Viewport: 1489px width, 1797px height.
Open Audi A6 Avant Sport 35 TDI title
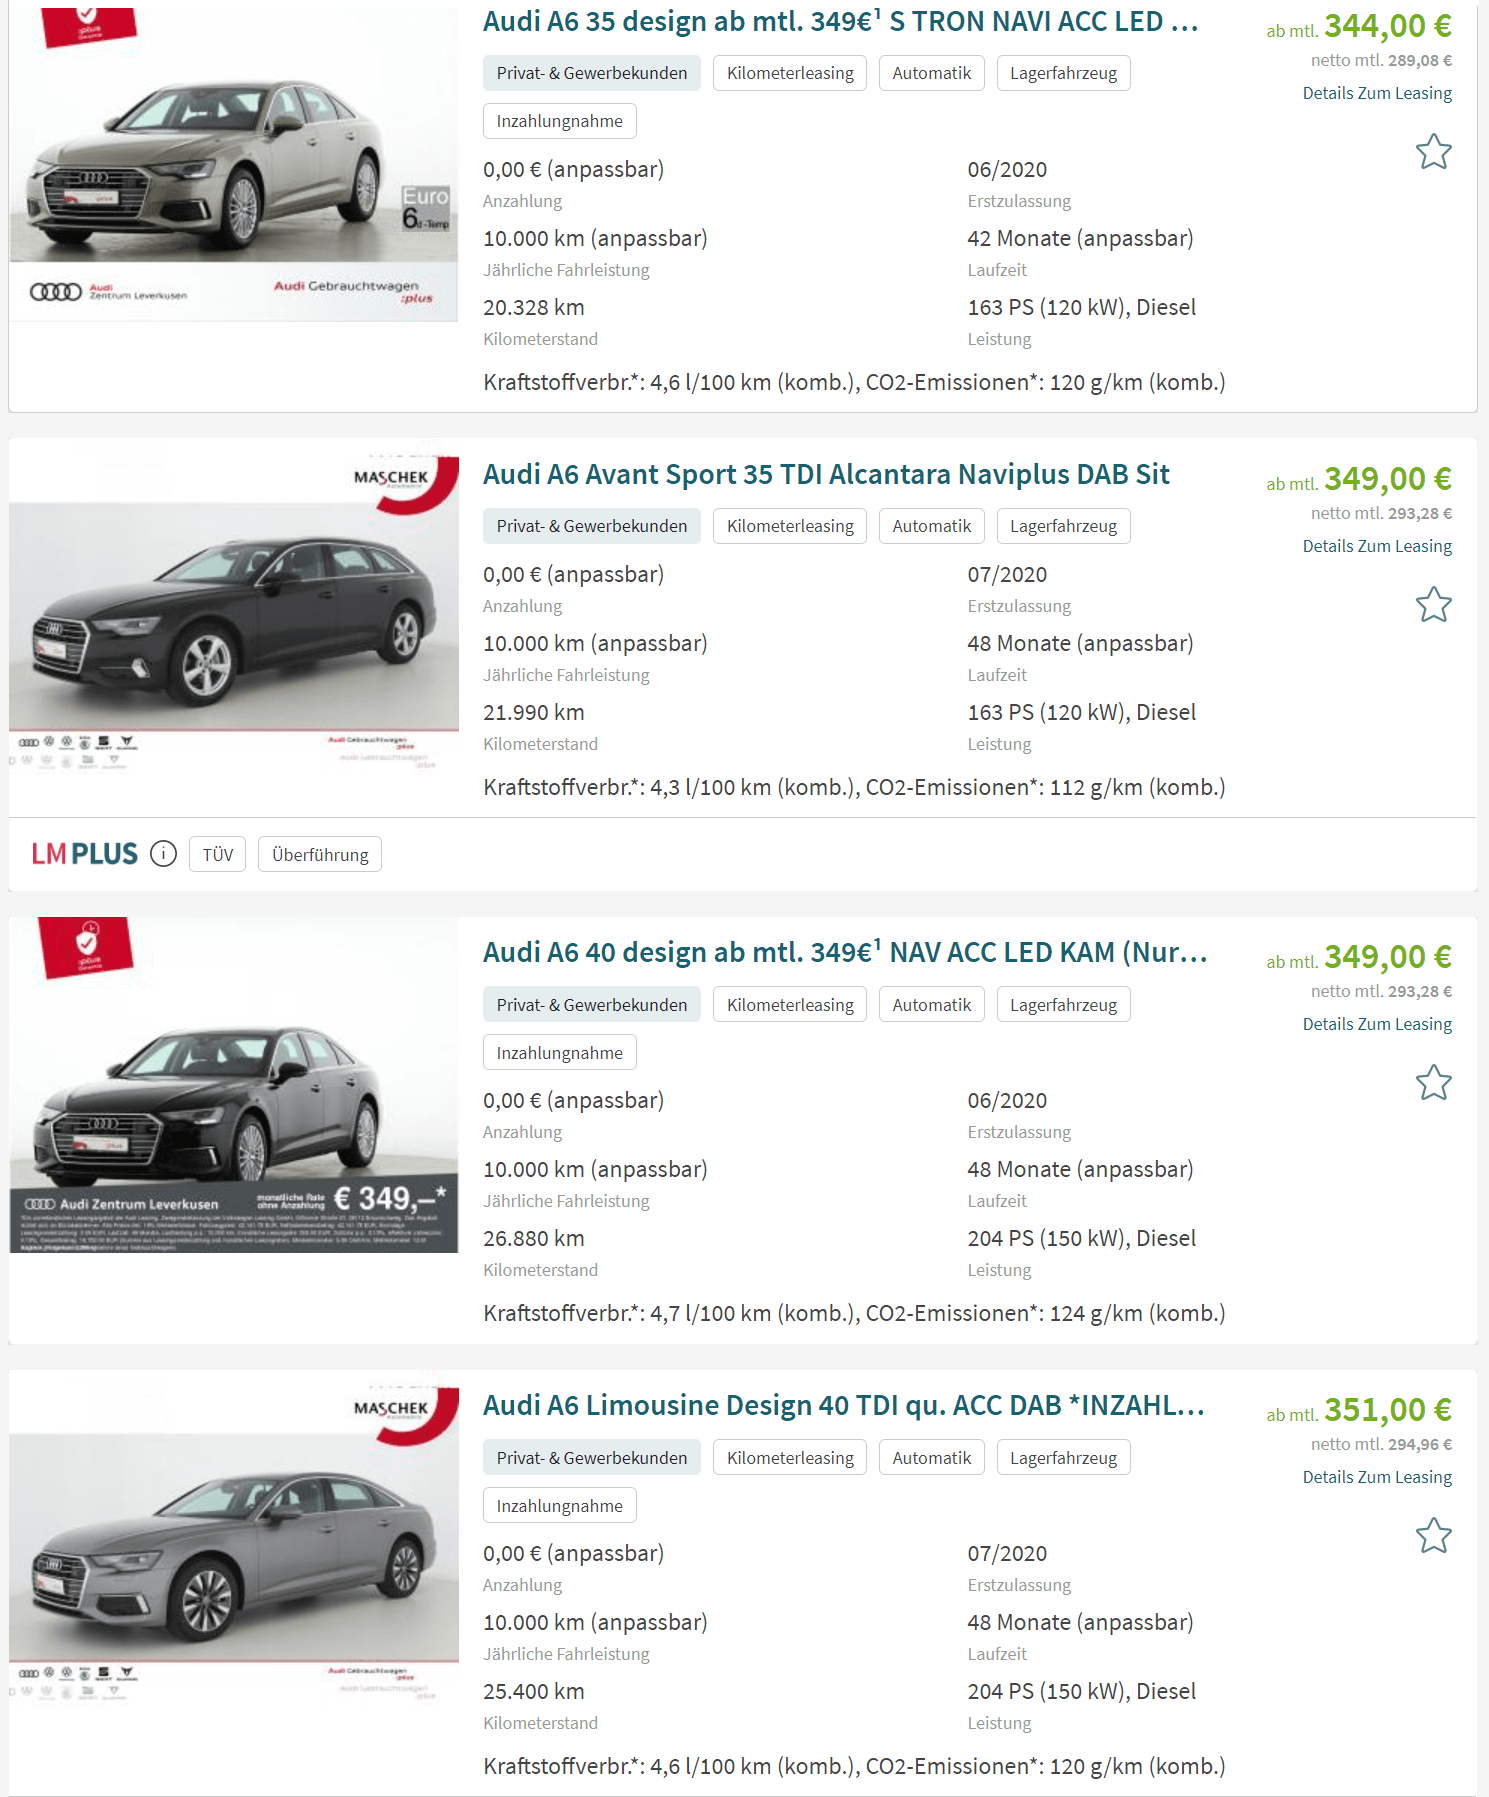(x=826, y=474)
